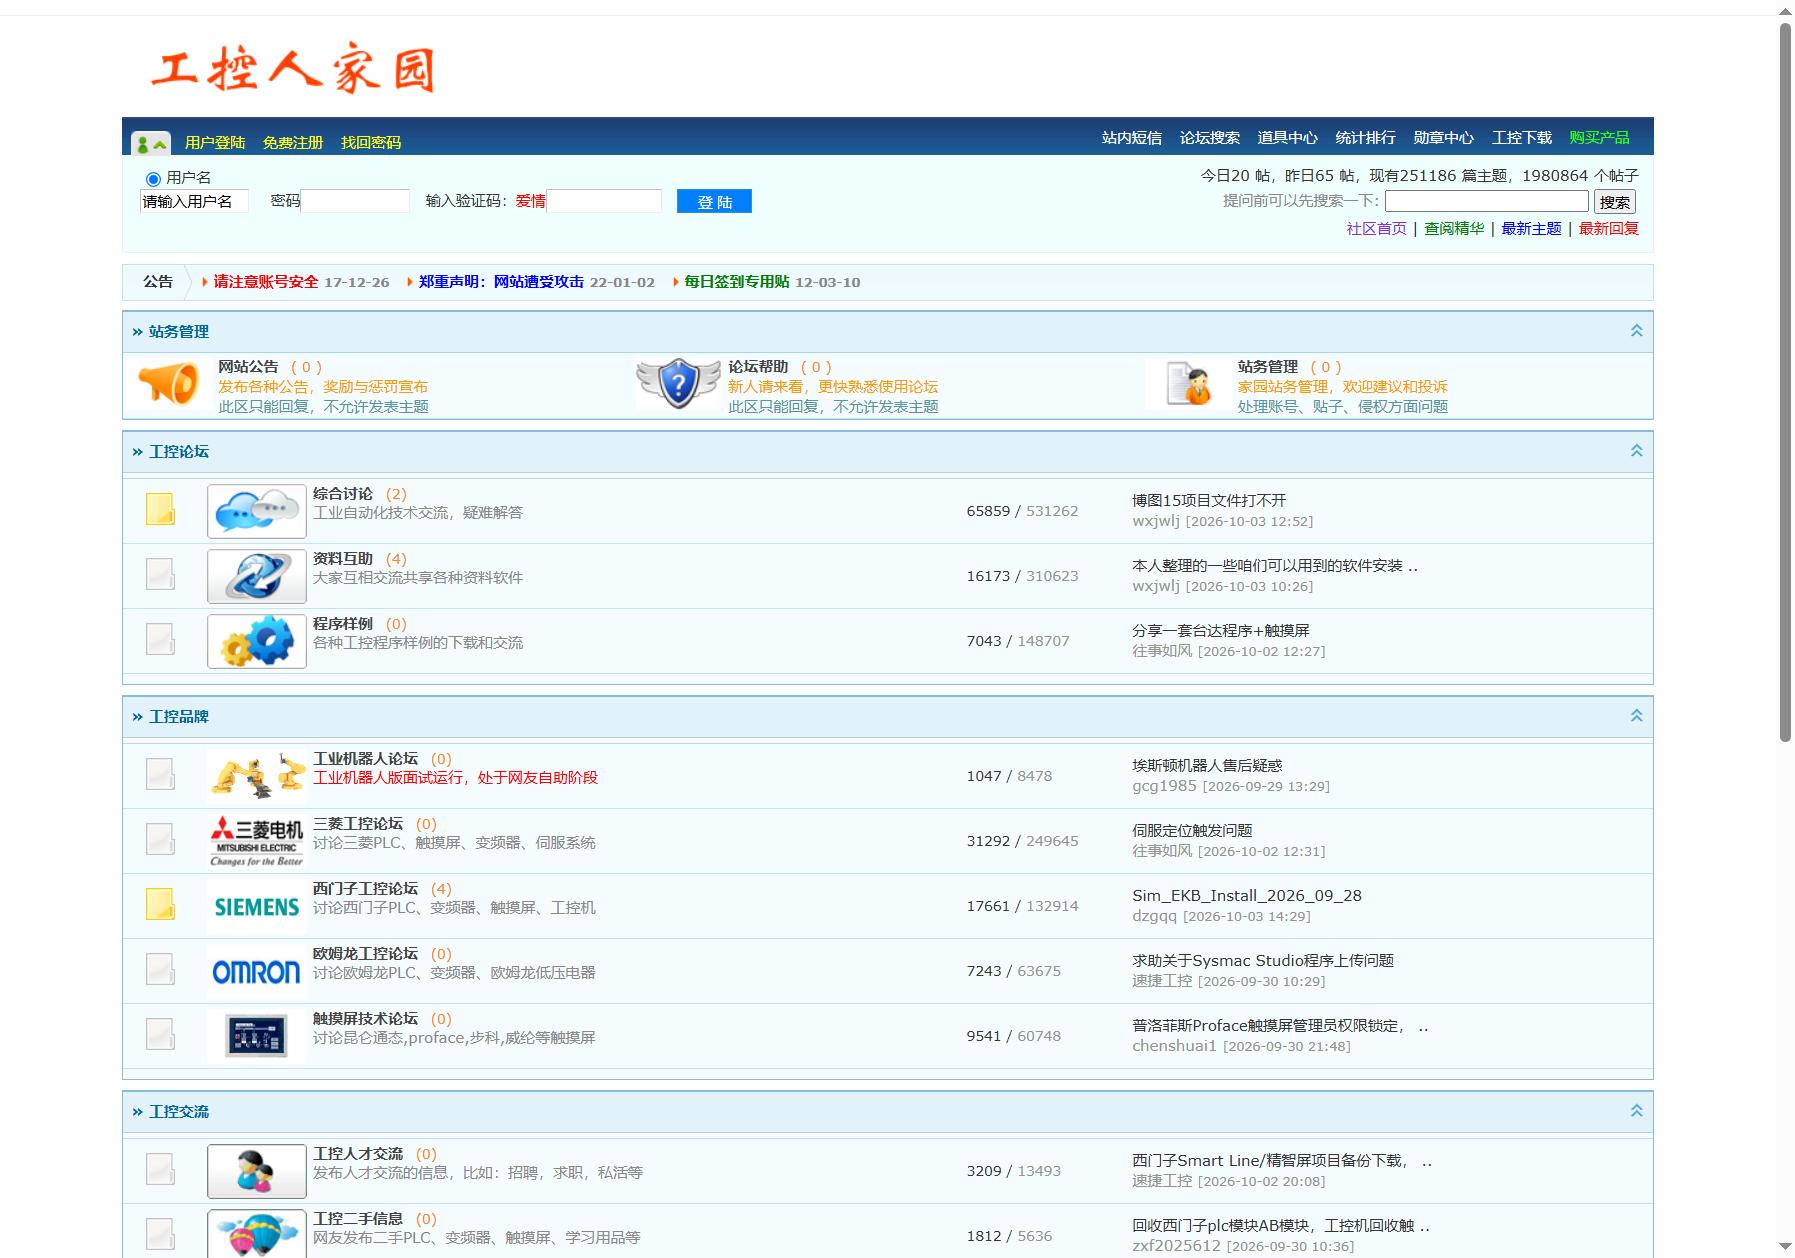Click the blue 登陆 button
The height and width of the screenshot is (1258, 1795).
pos(714,201)
